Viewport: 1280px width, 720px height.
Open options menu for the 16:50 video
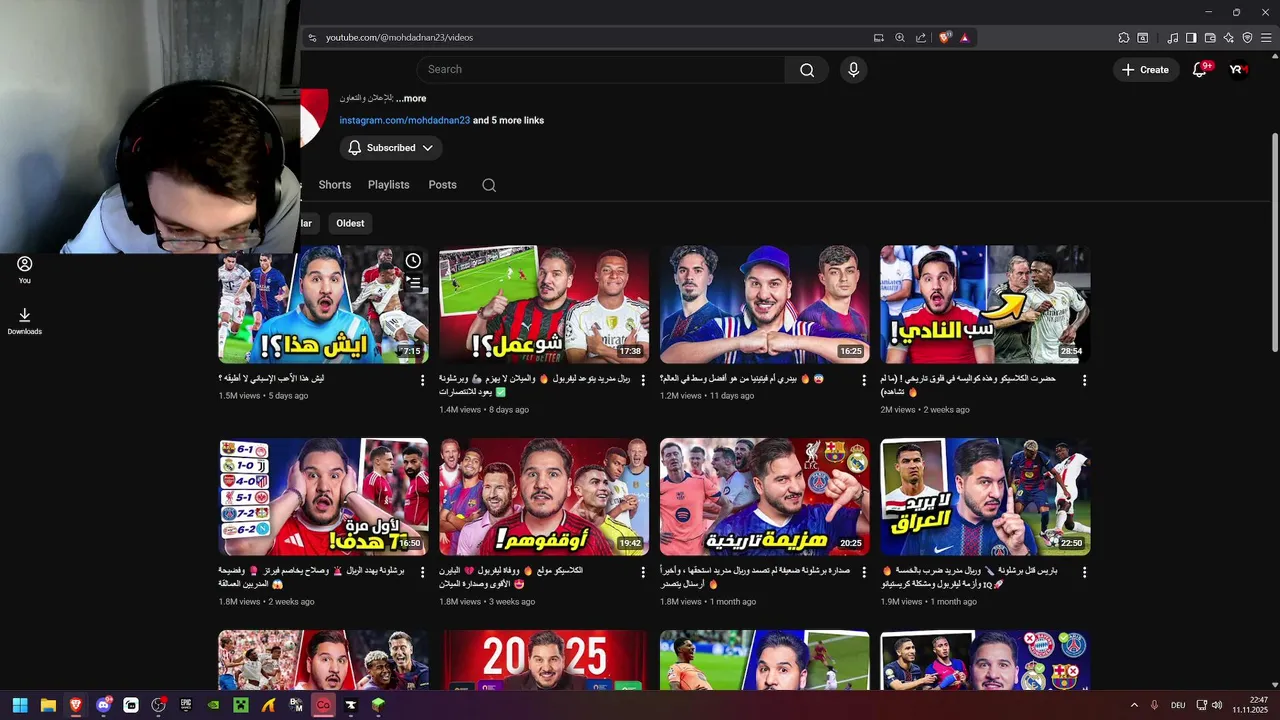423,572
